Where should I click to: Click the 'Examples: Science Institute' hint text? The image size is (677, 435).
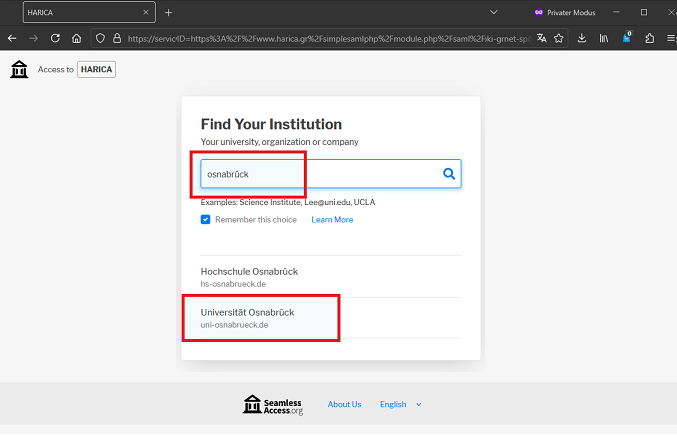pos(288,202)
